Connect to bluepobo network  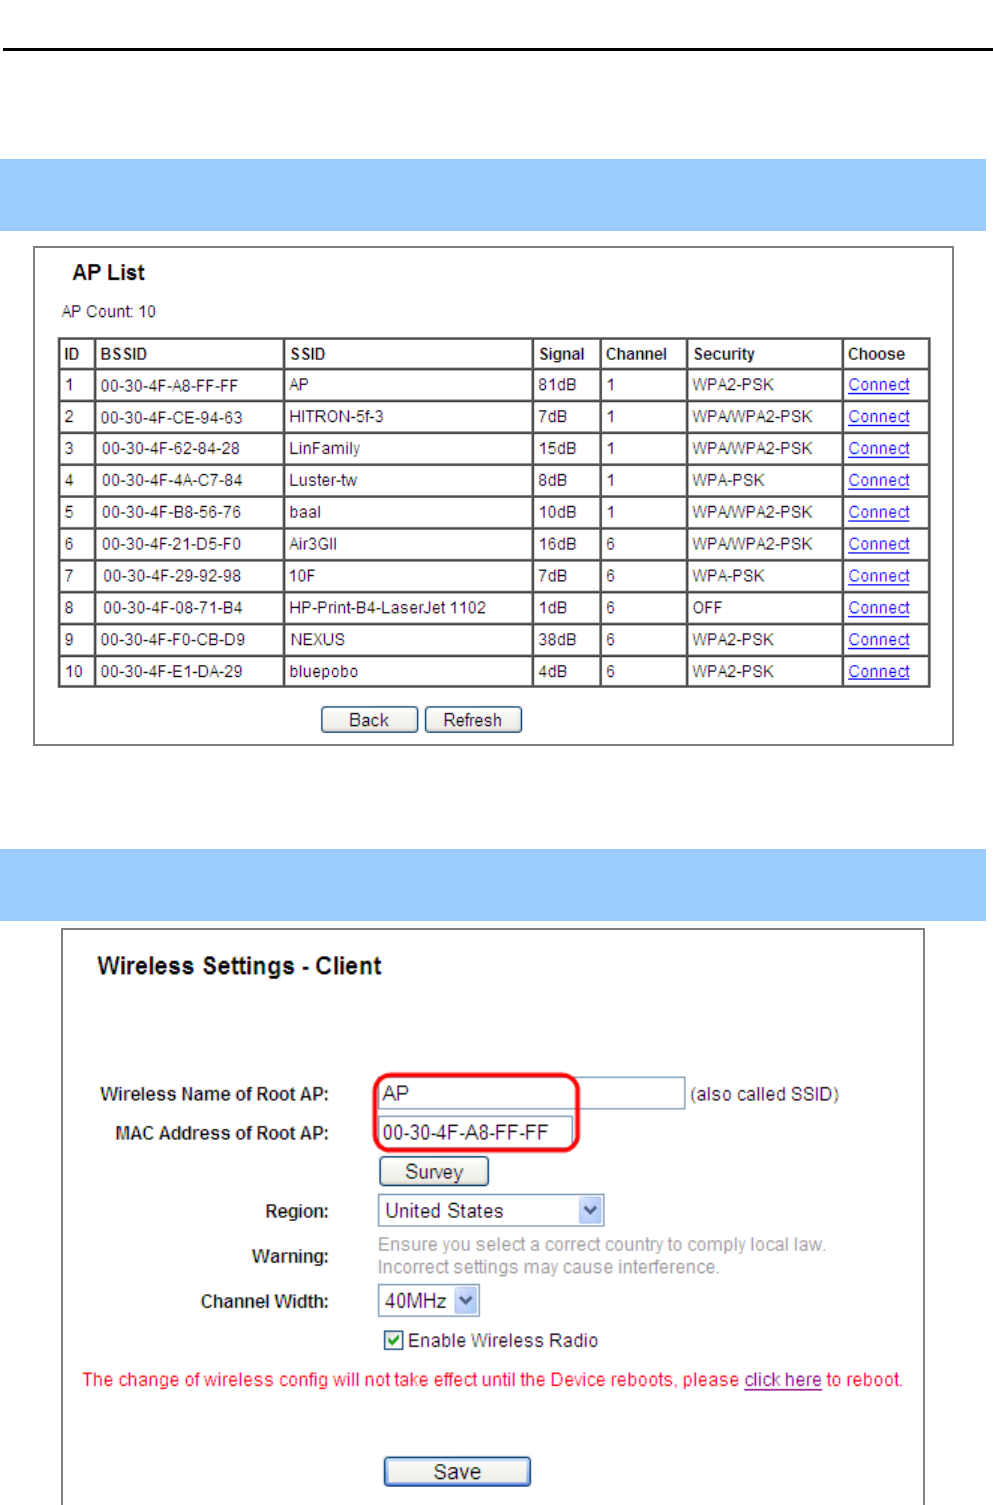click(x=878, y=673)
